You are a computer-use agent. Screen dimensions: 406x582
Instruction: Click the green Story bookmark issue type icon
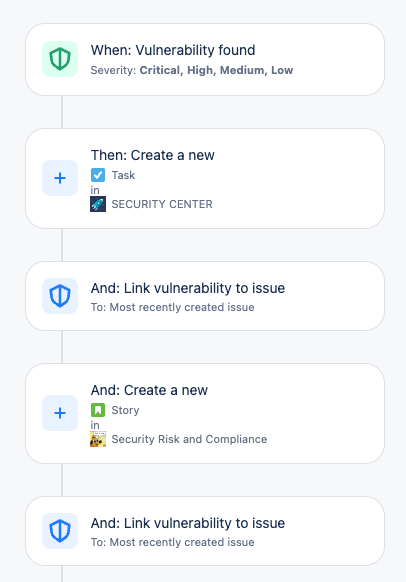98,410
